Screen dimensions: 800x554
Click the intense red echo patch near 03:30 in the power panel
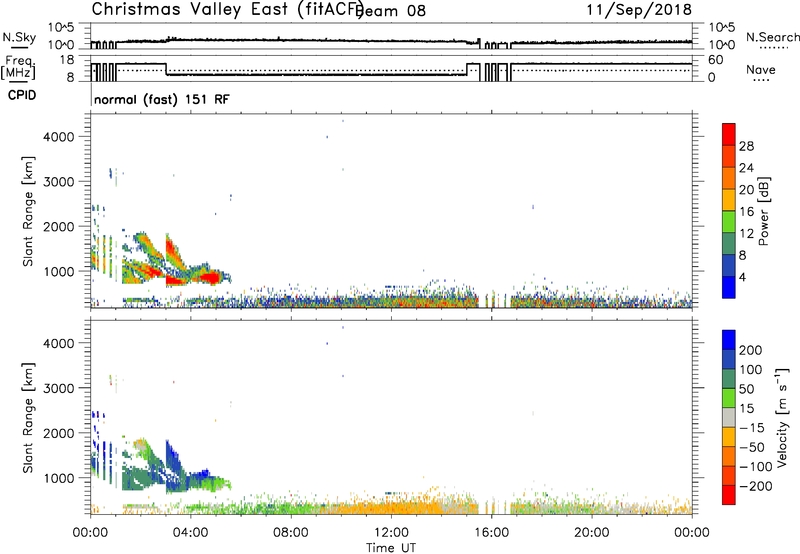coord(176,280)
